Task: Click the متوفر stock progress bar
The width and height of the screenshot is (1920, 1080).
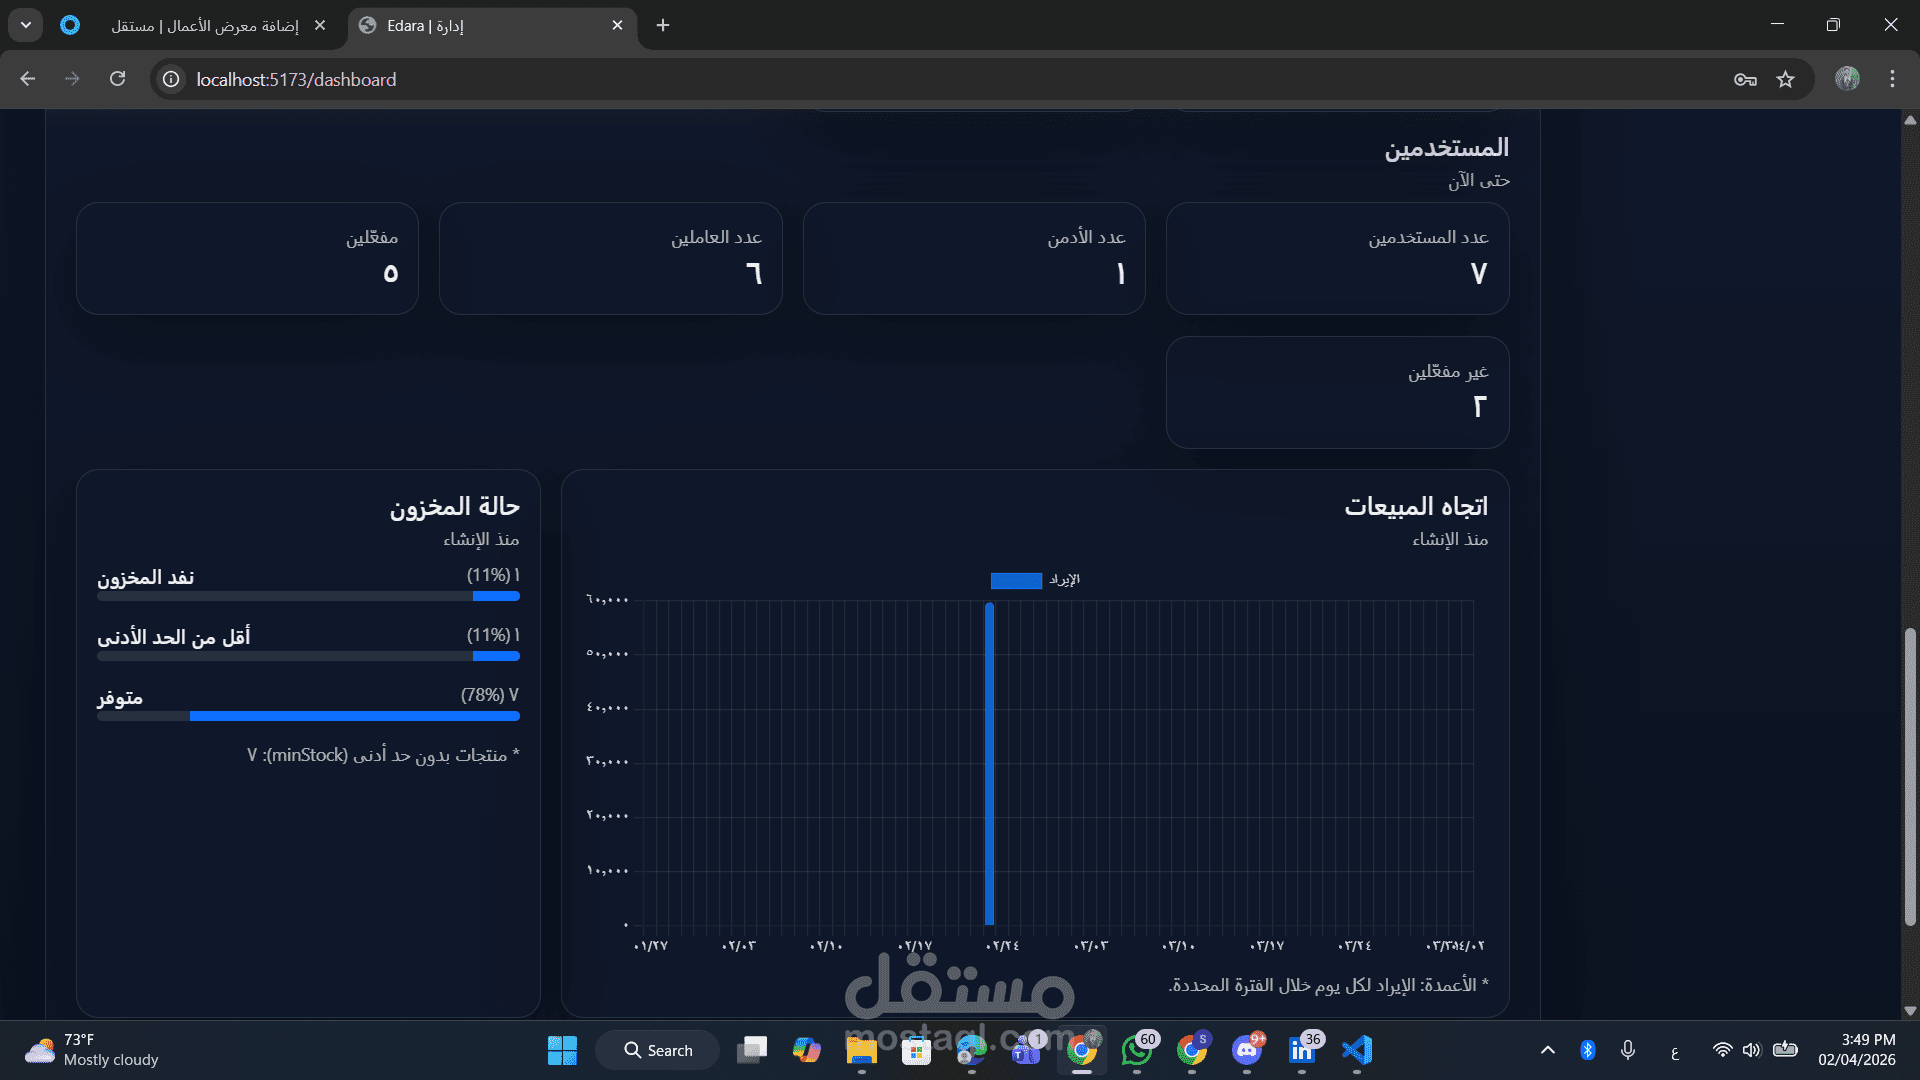Action: (x=308, y=716)
